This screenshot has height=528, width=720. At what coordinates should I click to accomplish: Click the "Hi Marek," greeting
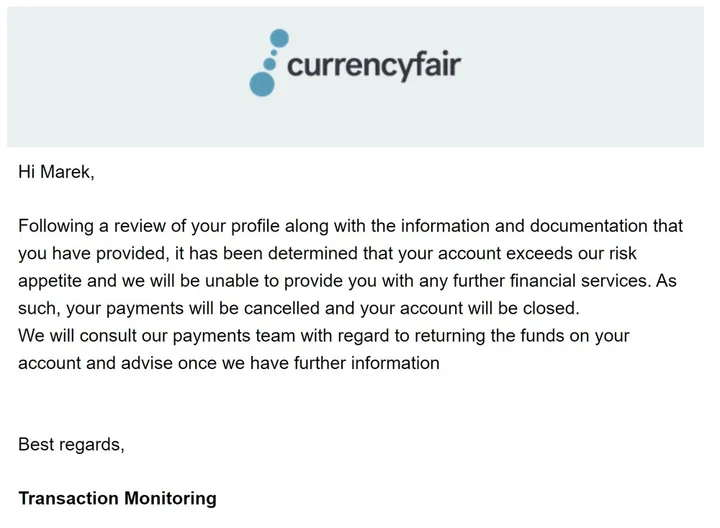click(x=56, y=172)
